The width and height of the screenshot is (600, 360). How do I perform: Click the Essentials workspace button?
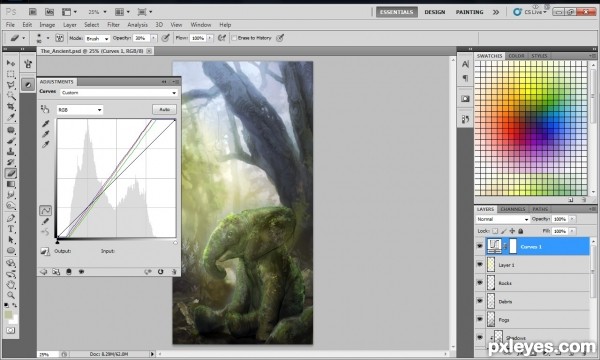(396, 12)
